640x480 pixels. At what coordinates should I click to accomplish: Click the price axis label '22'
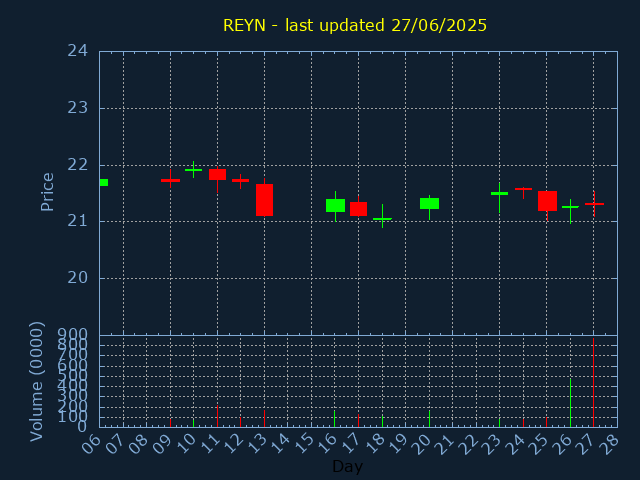click(78, 165)
